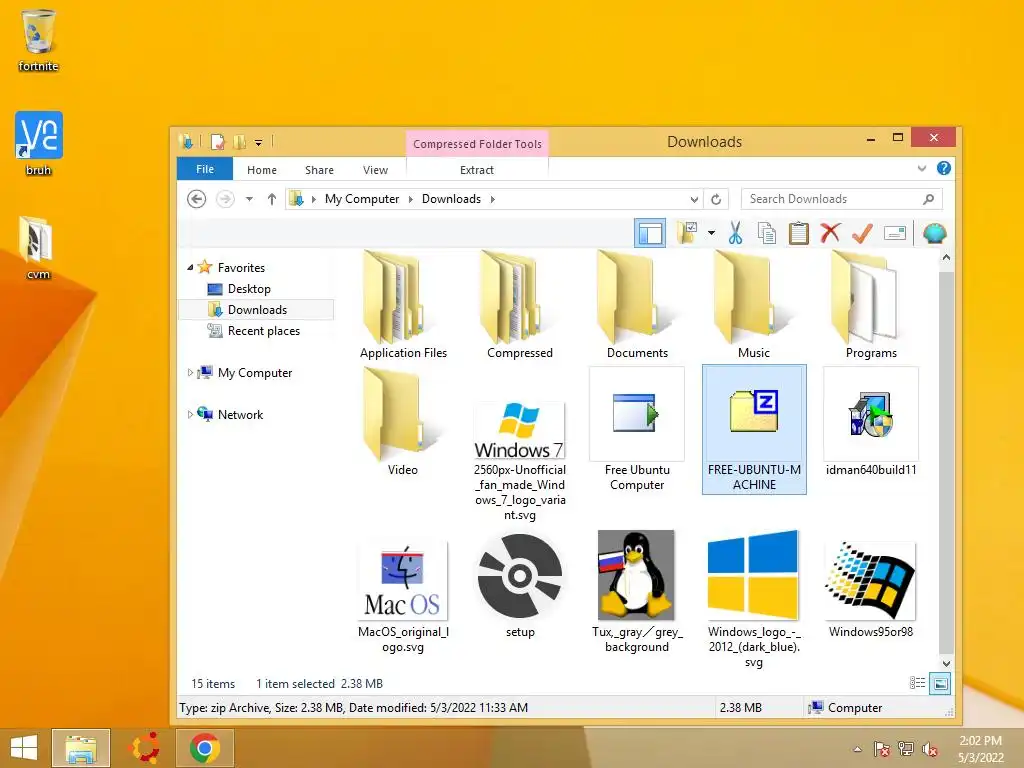Image resolution: width=1024 pixels, height=768 pixels.
Task: Cut with the scissors toolbar icon
Action: click(x=735, y=233)
